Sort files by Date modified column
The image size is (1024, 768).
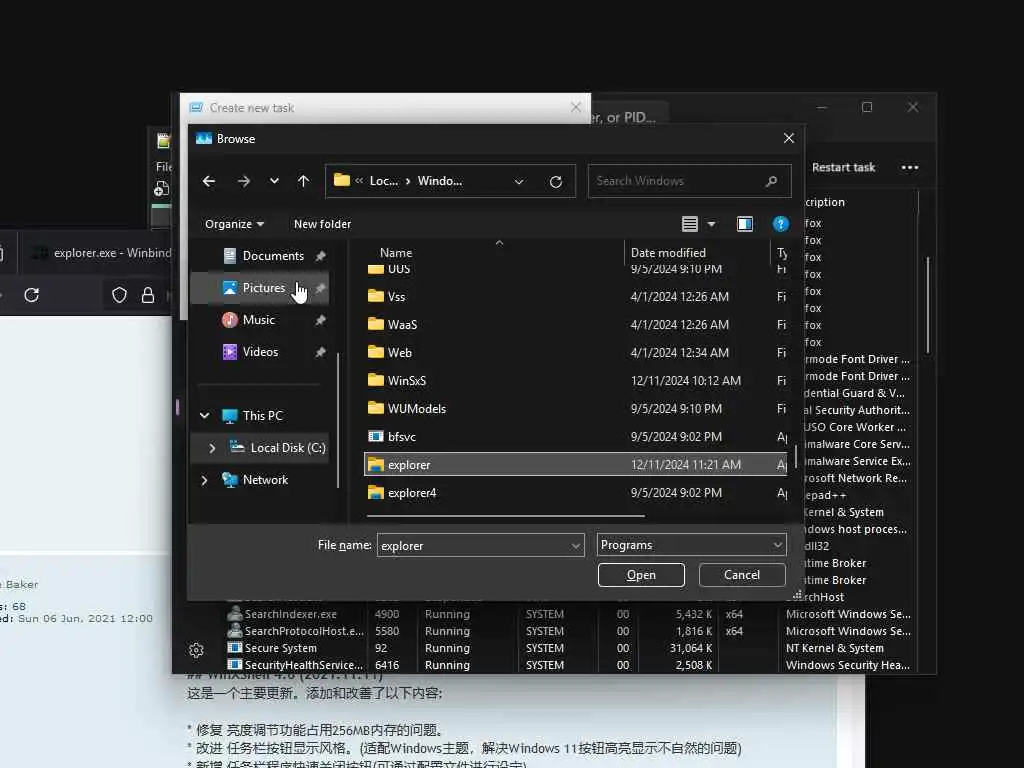click(668, 253)
